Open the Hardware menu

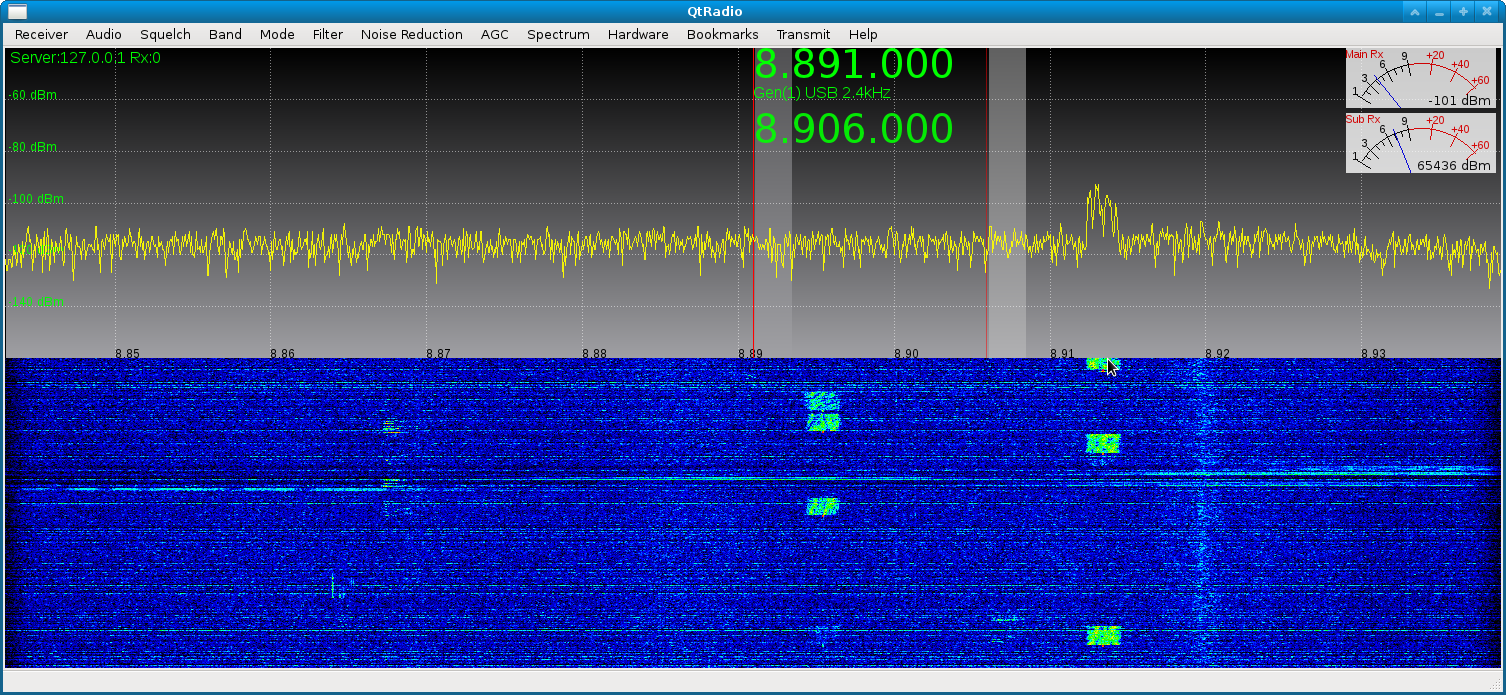coord(637,34)
